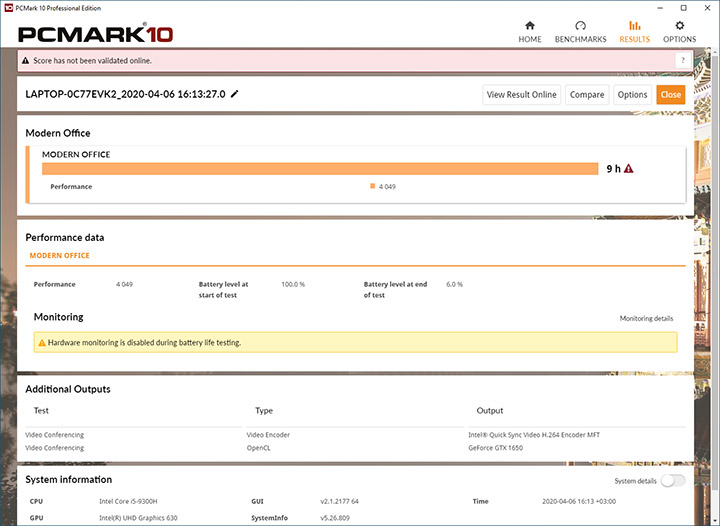Click the Output column header
The width and height of the screenshot is (720, 526).
(x=490, y=410)
